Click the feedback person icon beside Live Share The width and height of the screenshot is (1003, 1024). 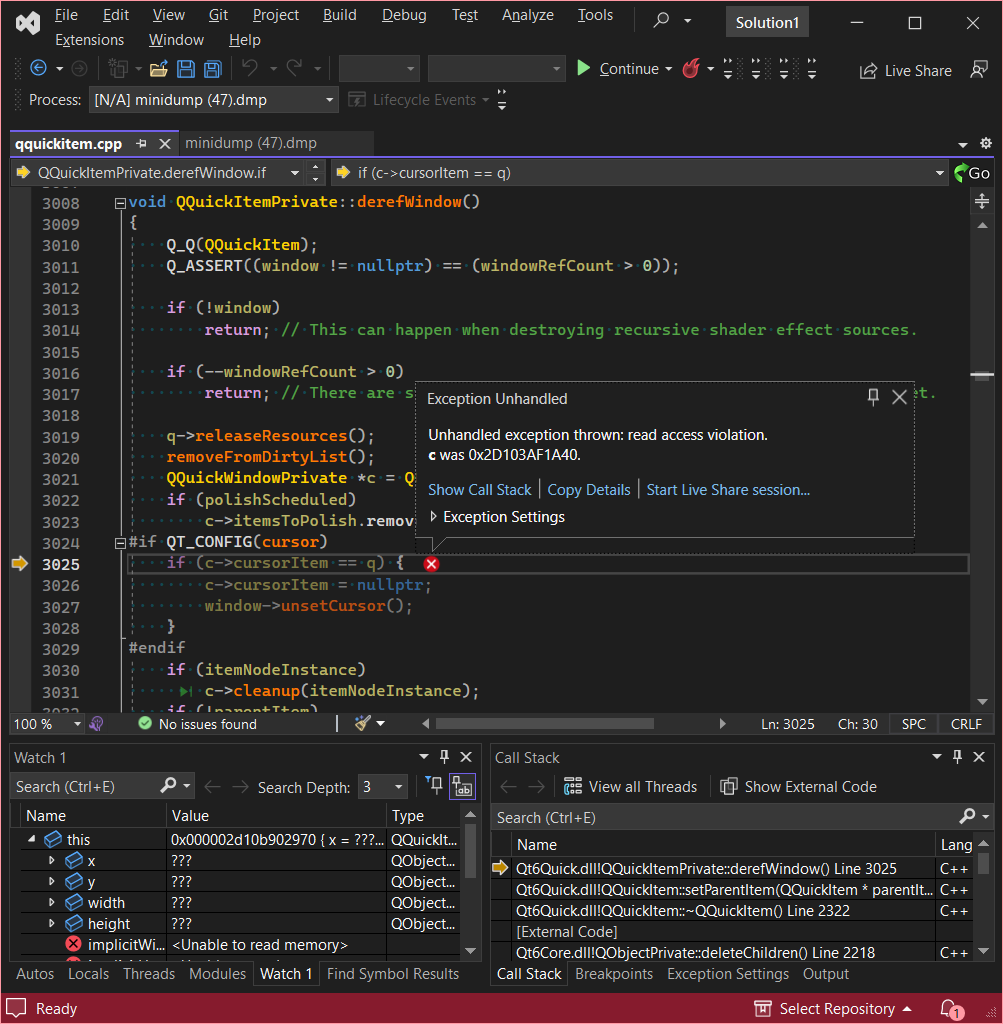pos(978,70)
